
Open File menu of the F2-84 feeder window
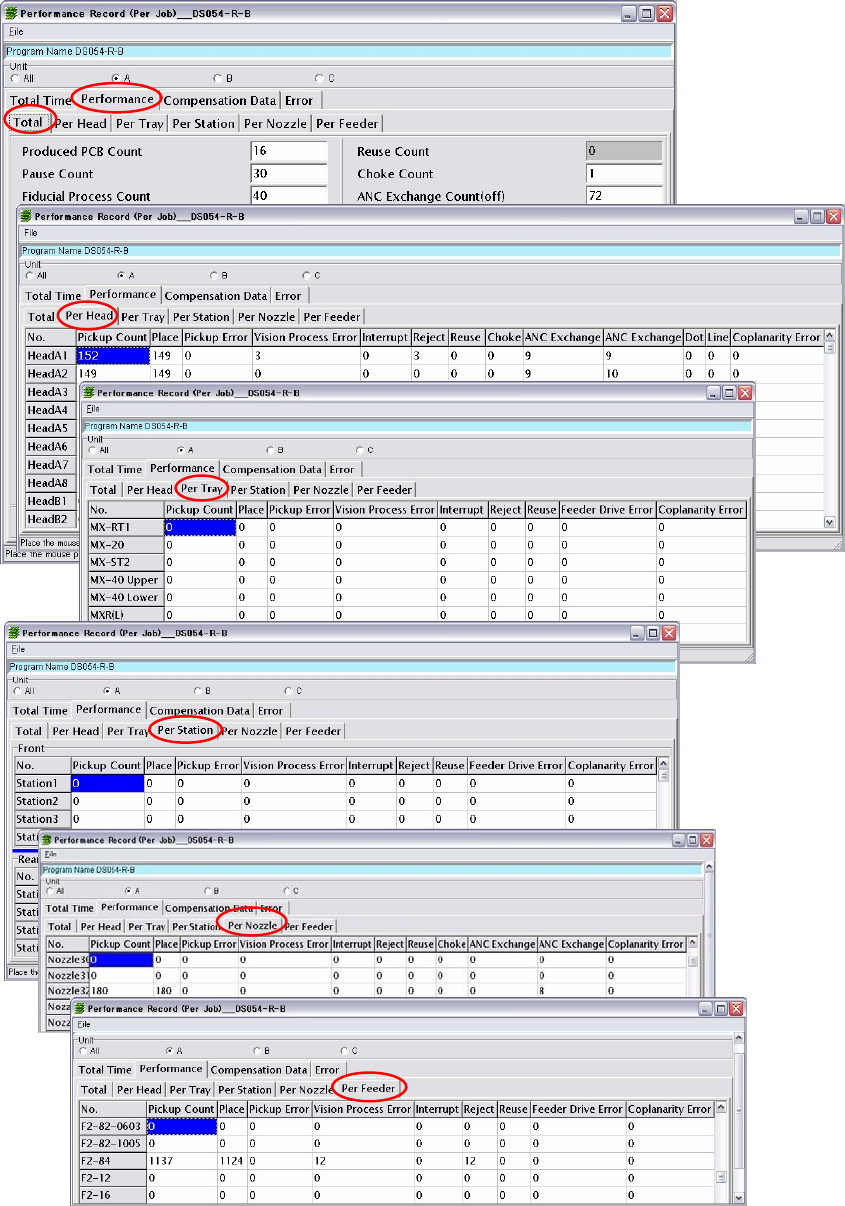point(84,1024)
